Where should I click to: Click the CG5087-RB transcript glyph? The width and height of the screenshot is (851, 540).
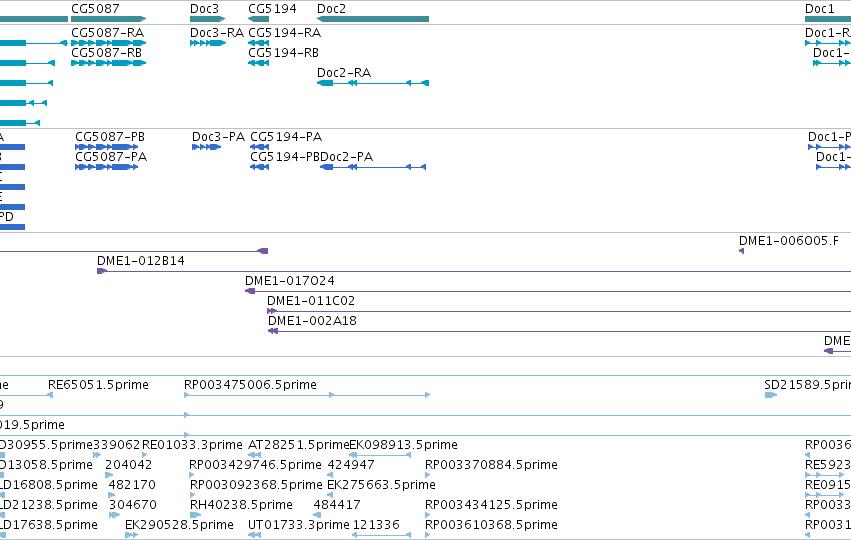(x=109, y=63)
